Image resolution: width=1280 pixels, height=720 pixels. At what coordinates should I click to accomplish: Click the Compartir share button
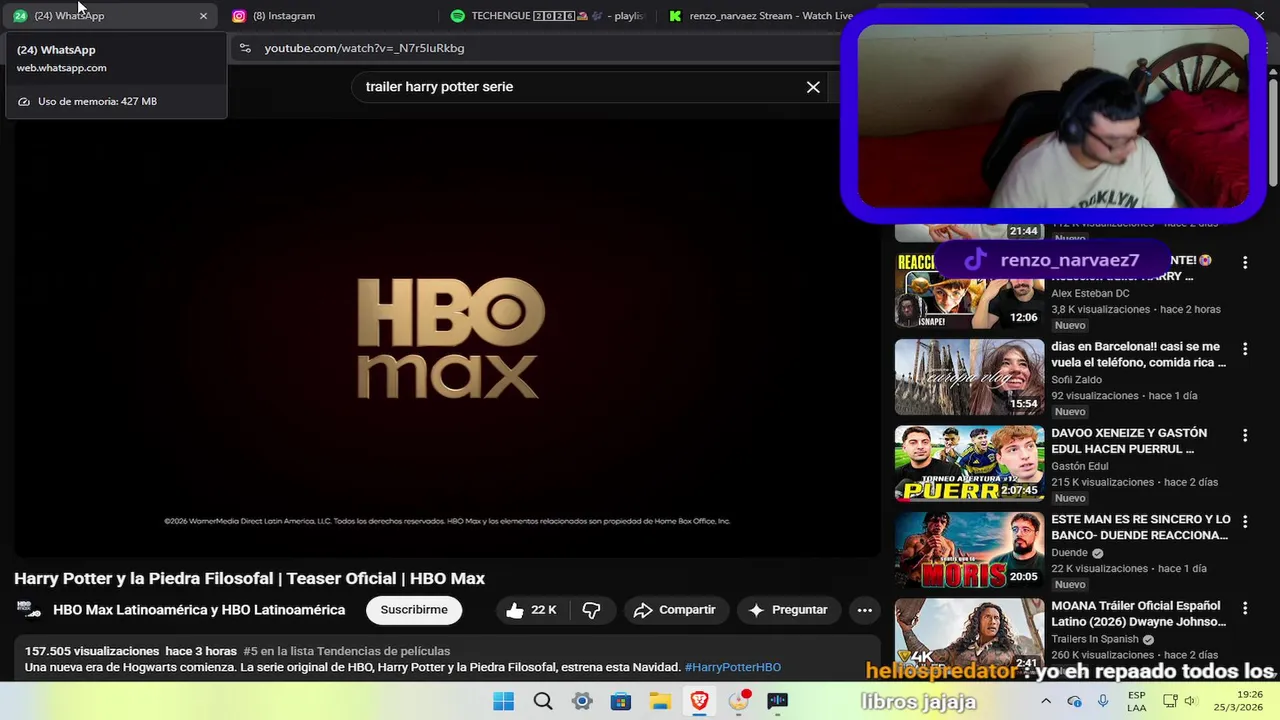click(x=675, y=610)
